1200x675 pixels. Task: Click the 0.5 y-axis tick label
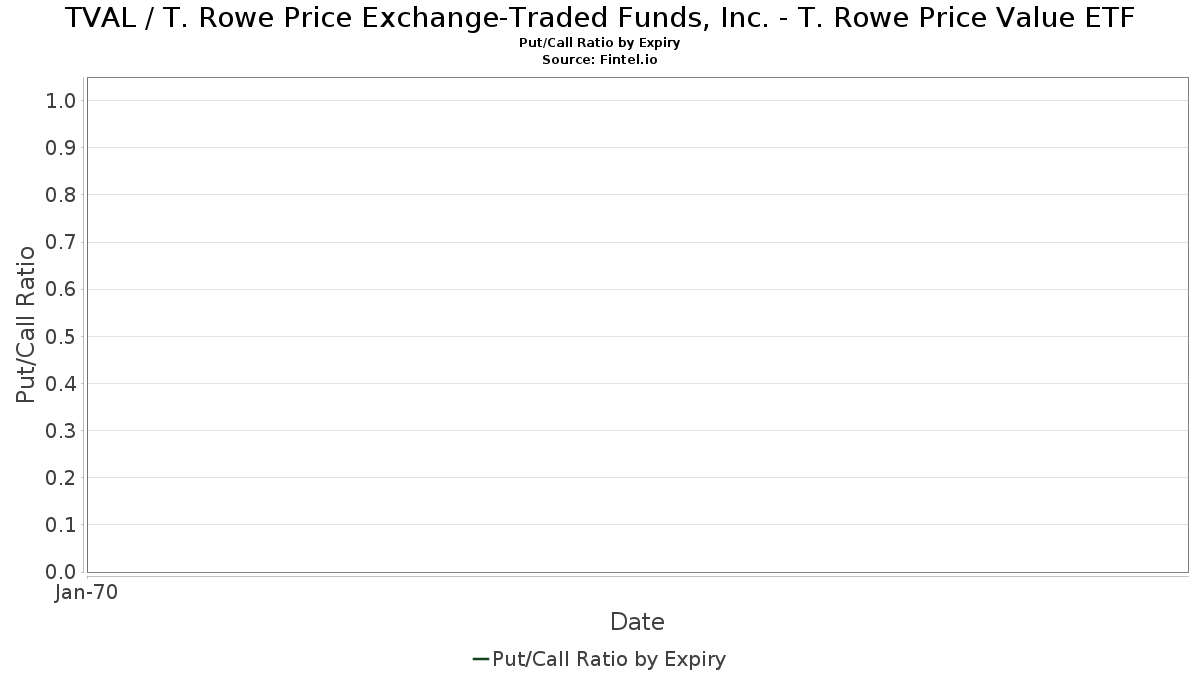click(61, 336)
